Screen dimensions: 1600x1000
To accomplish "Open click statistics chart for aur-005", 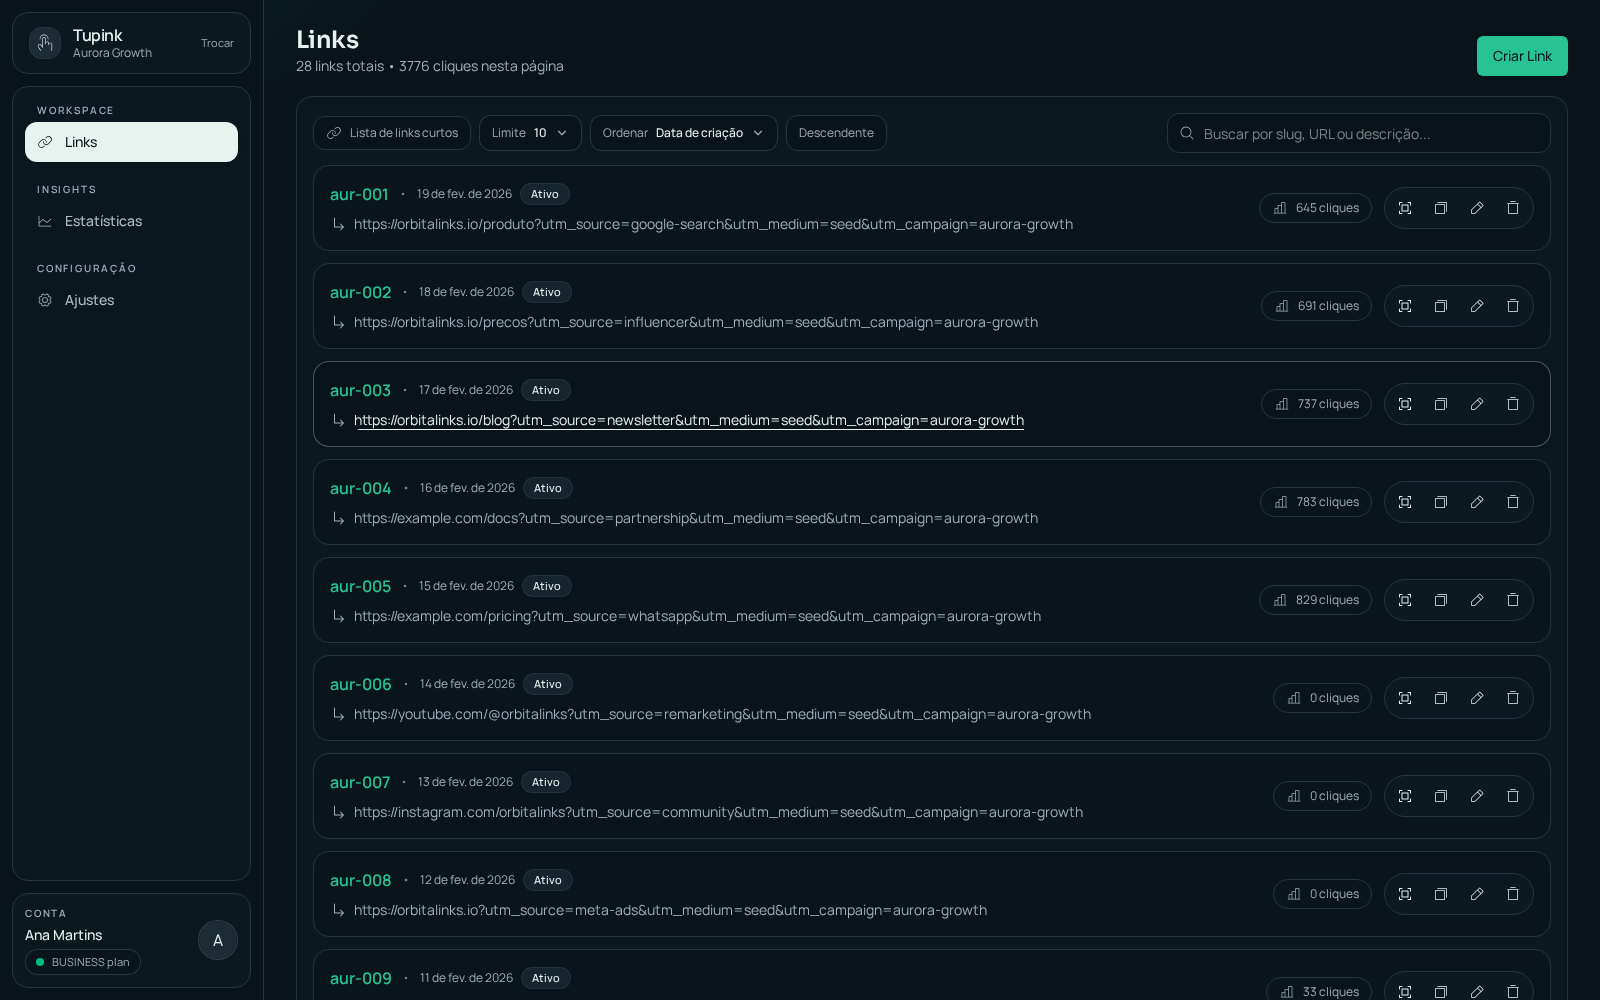I will 1315,600.
